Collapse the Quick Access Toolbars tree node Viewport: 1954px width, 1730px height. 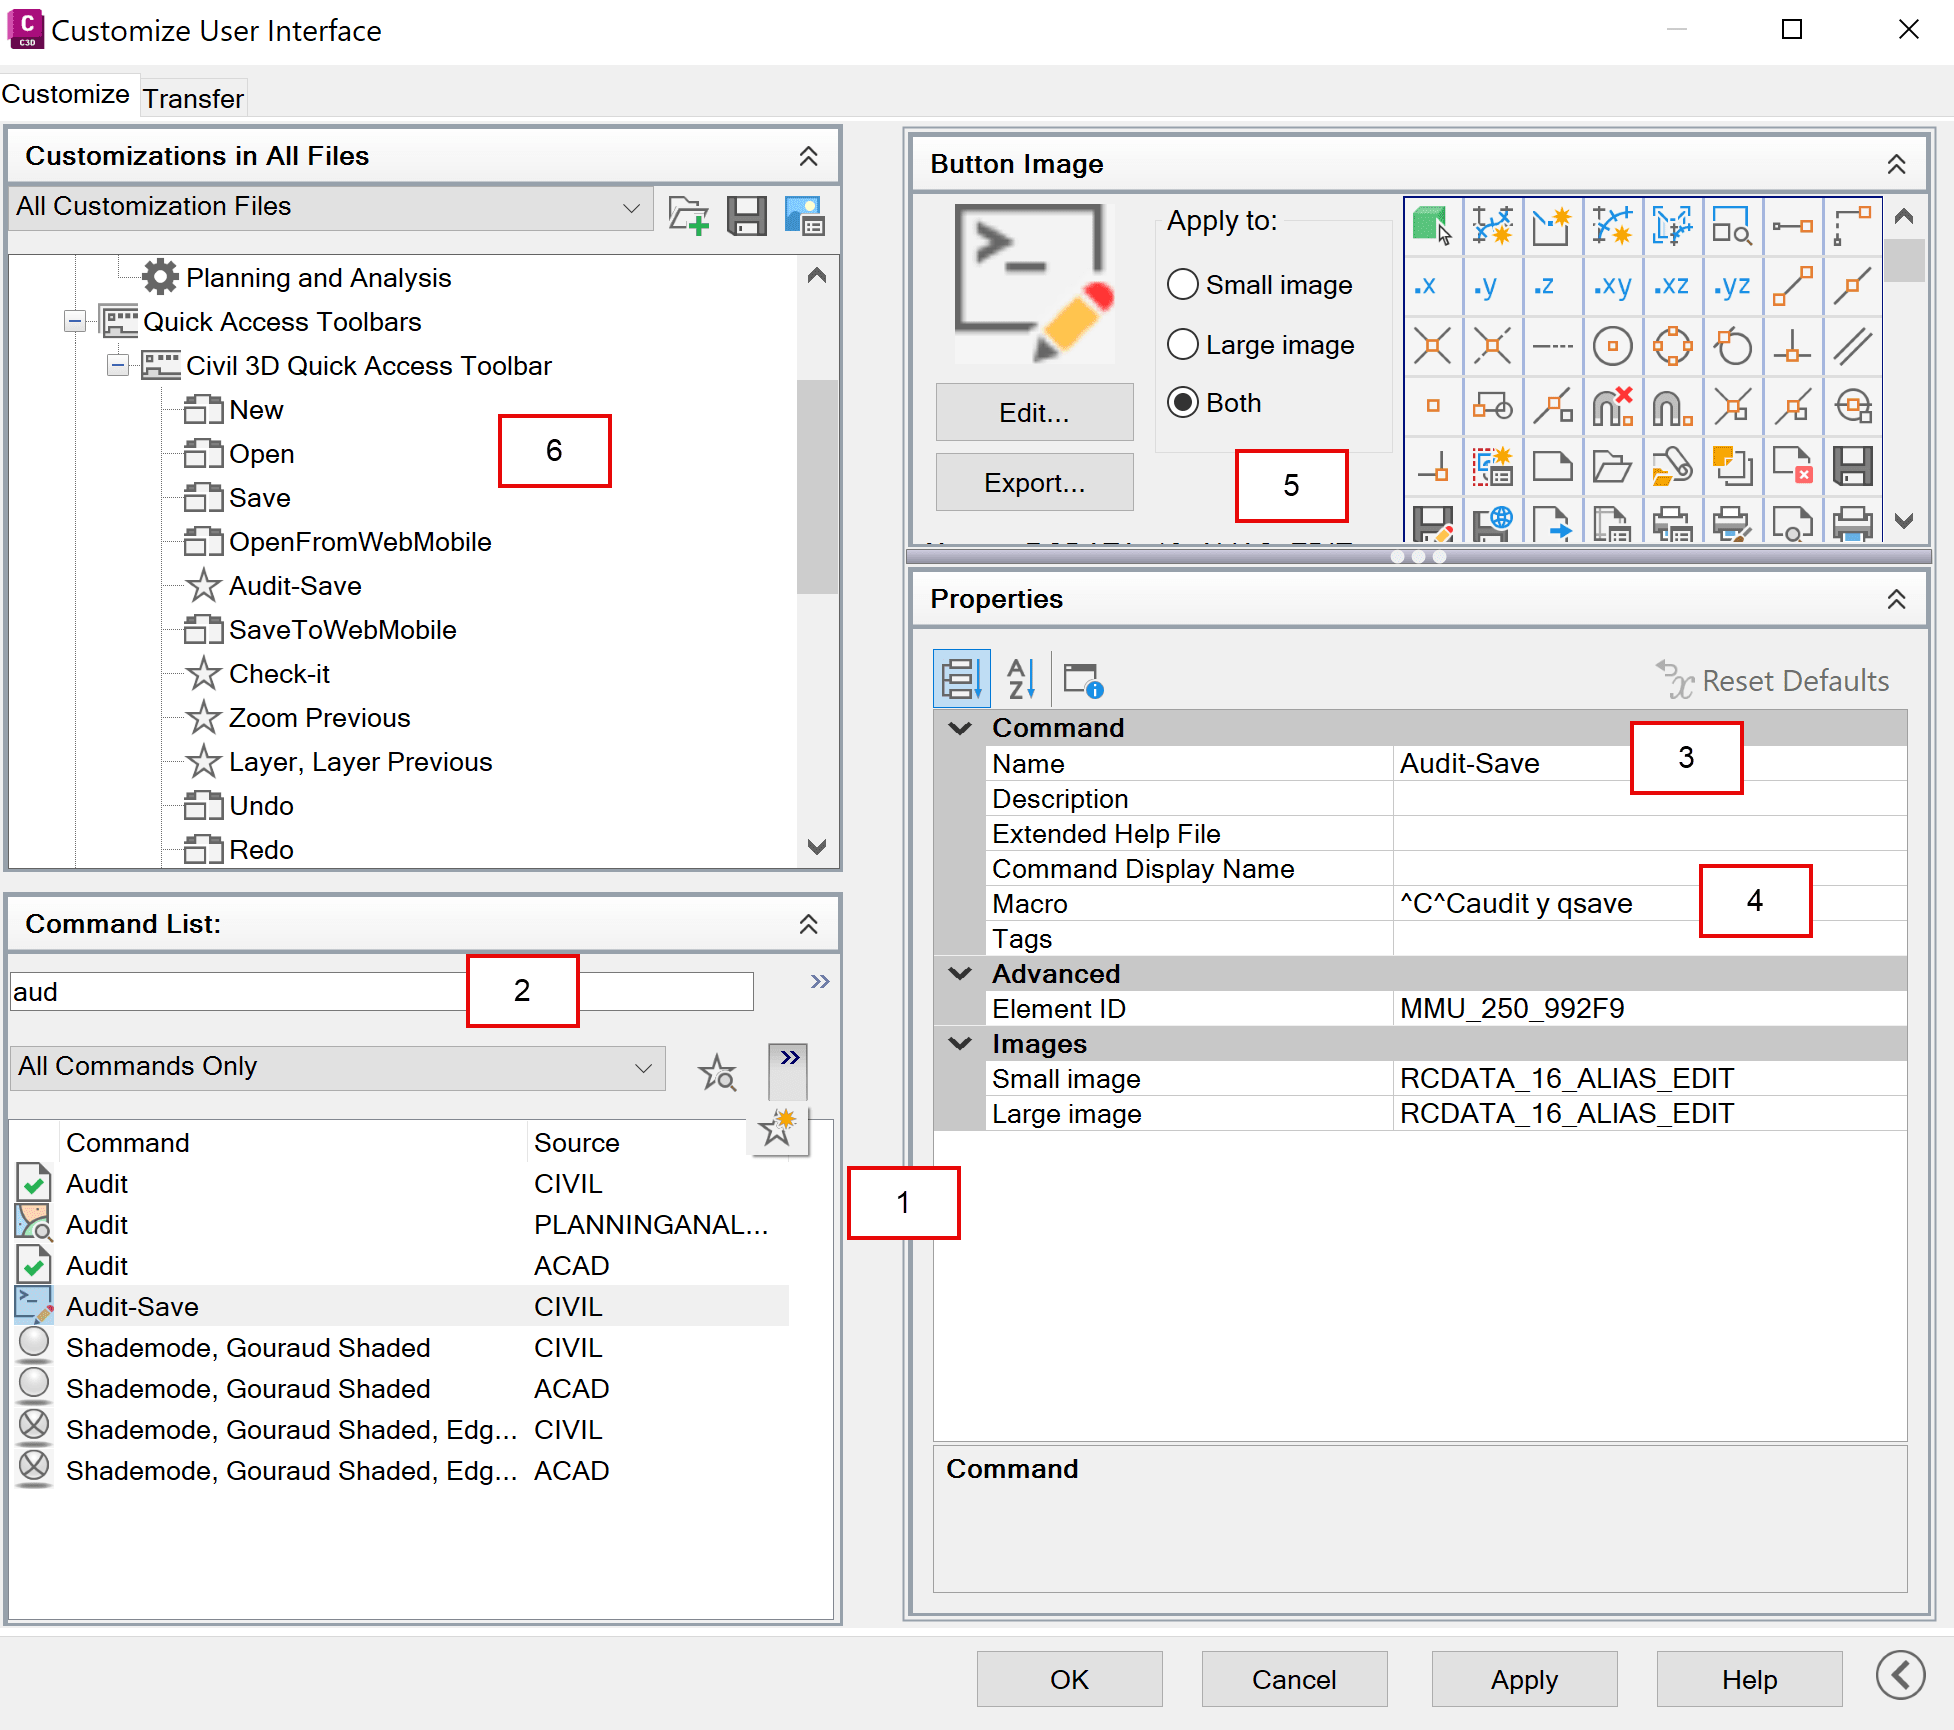coord(74,322)
